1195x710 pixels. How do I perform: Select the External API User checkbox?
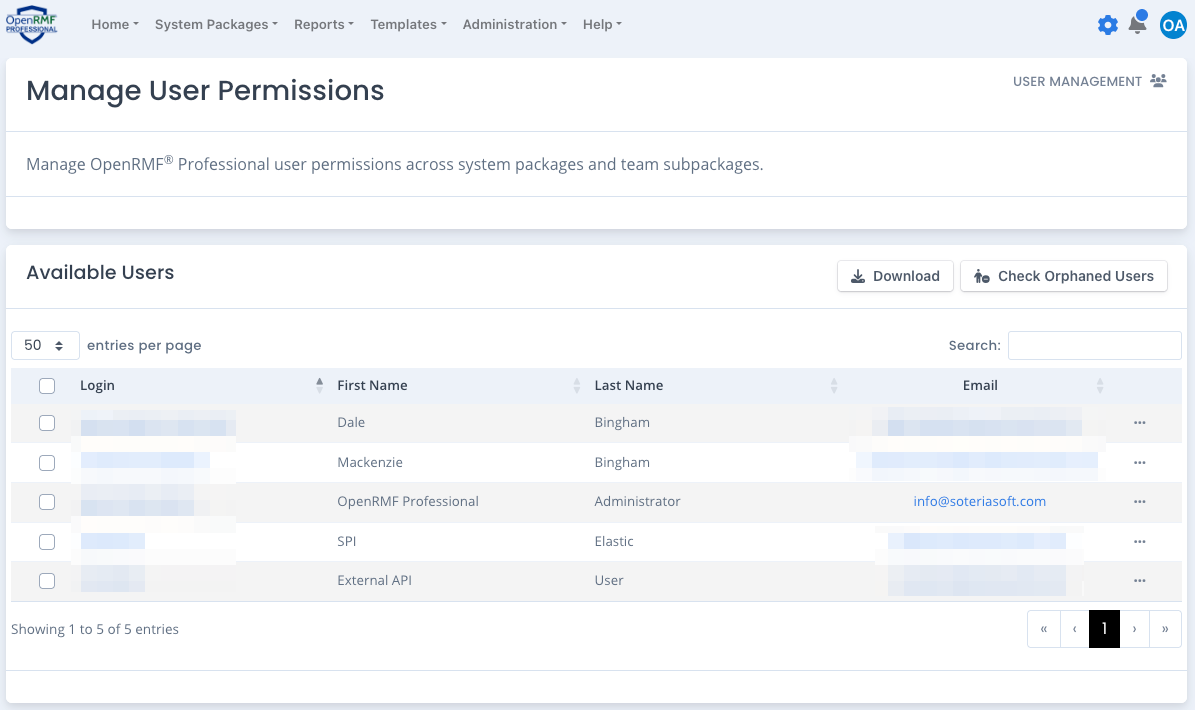point(47,580)
